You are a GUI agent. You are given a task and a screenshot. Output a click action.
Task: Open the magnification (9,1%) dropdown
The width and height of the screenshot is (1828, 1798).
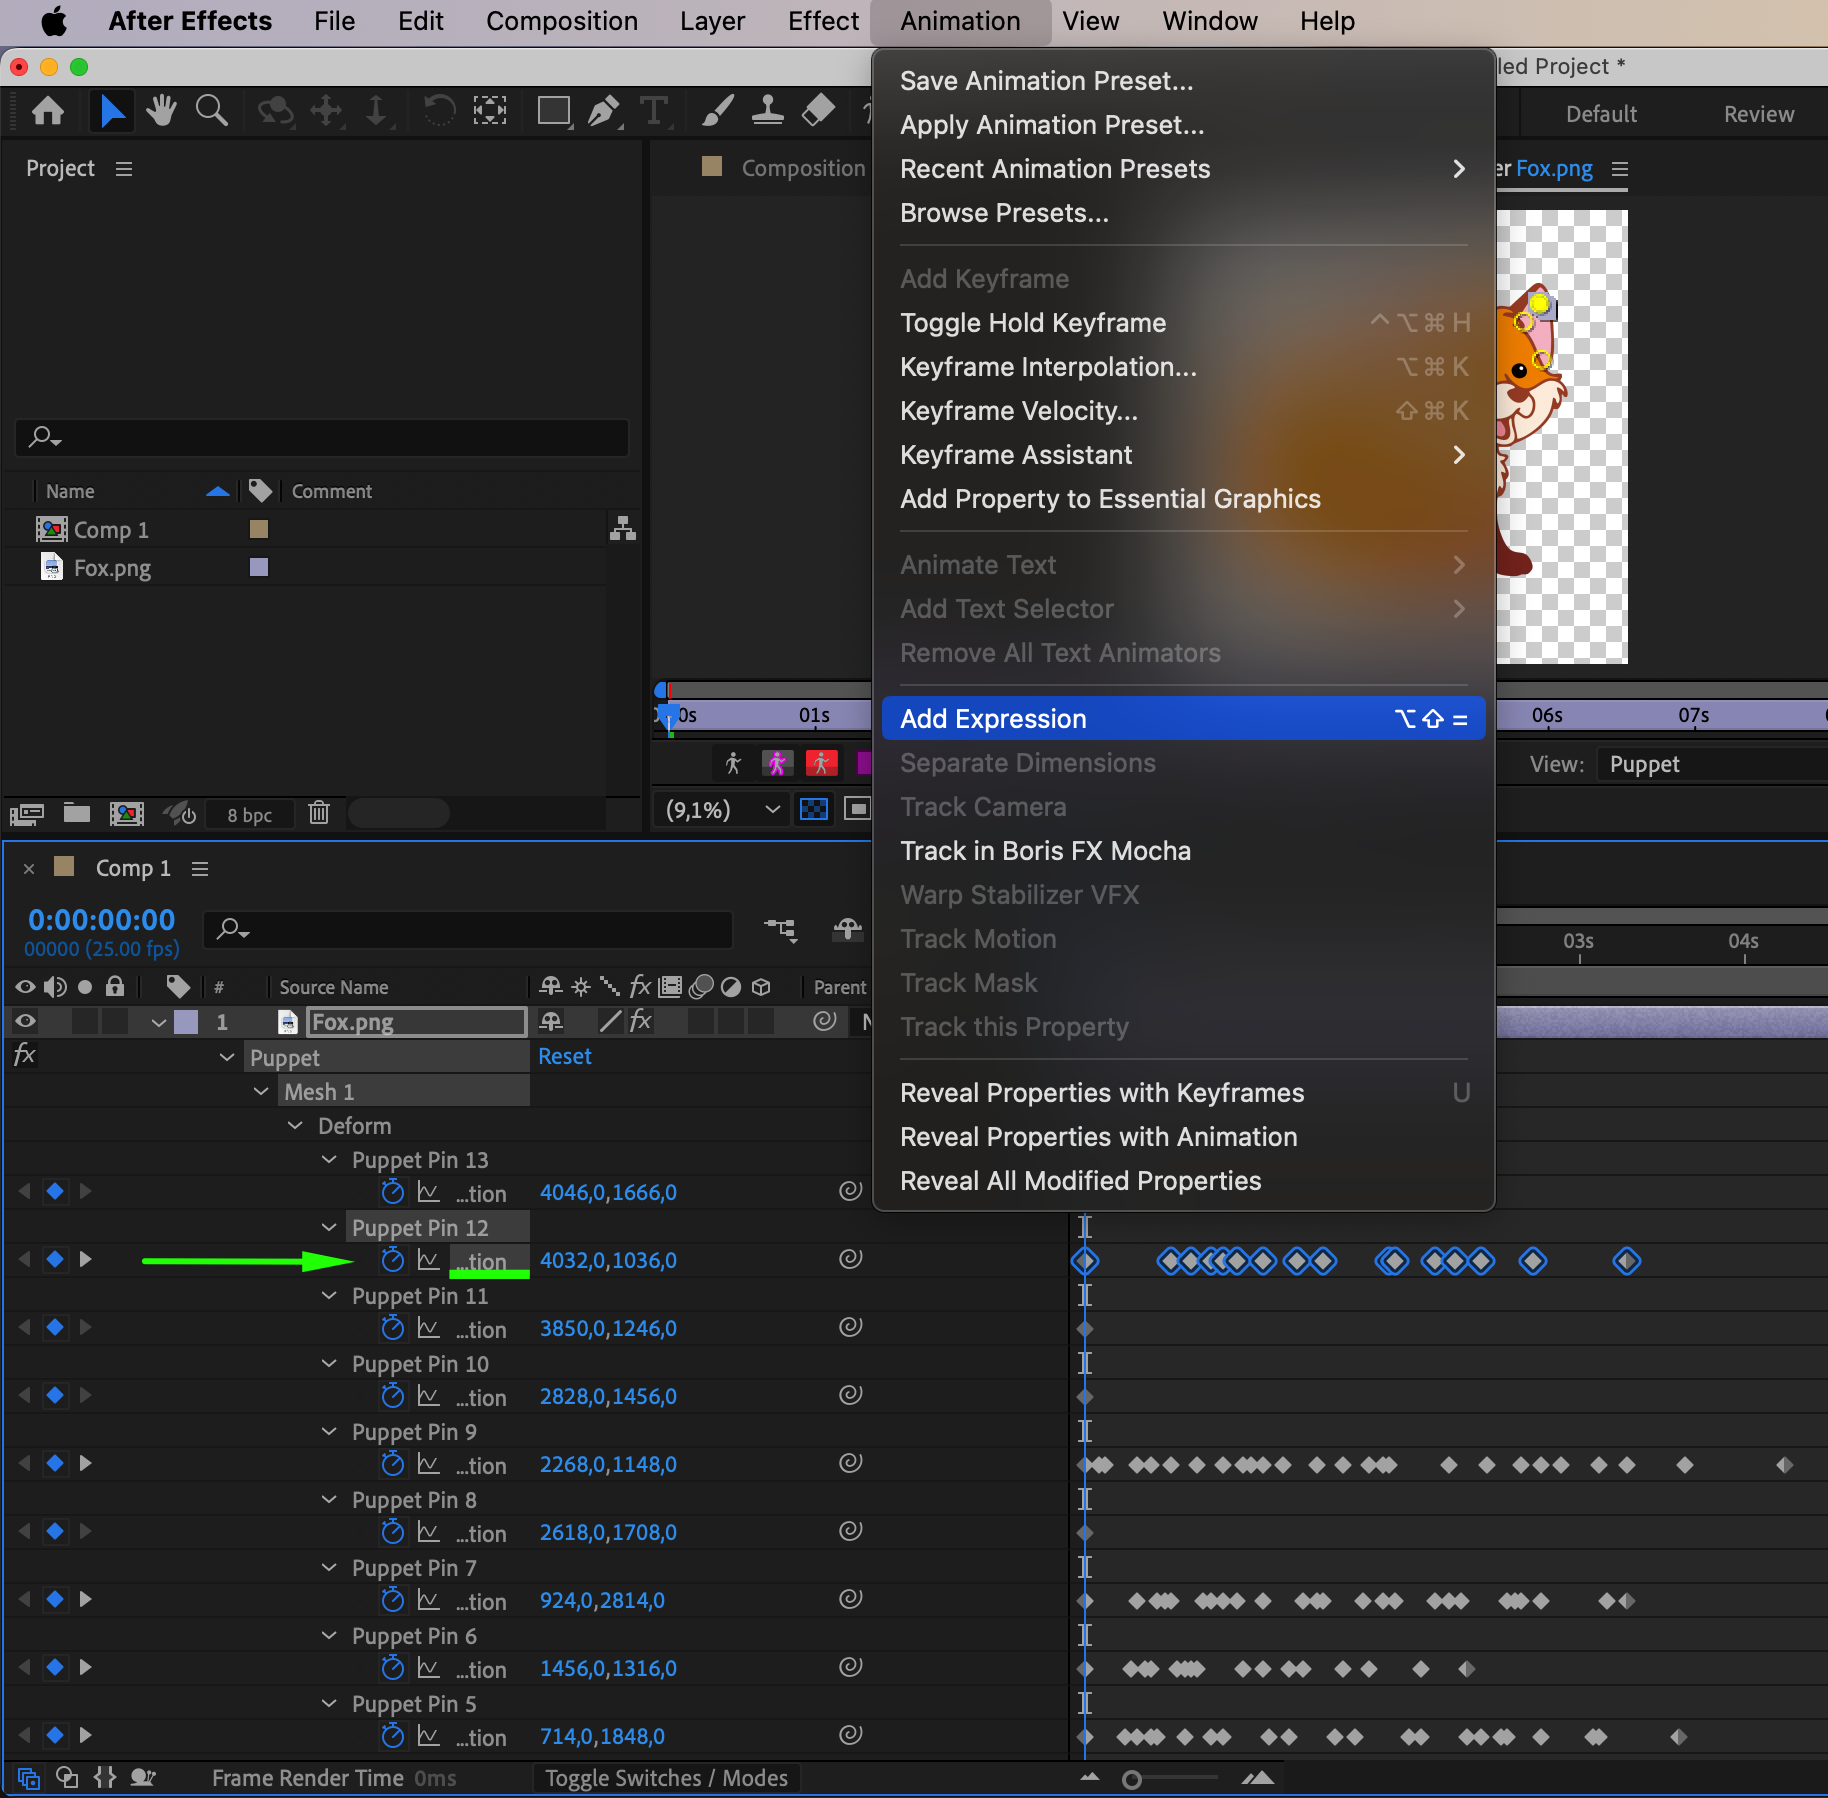click(x=722, y=809)
